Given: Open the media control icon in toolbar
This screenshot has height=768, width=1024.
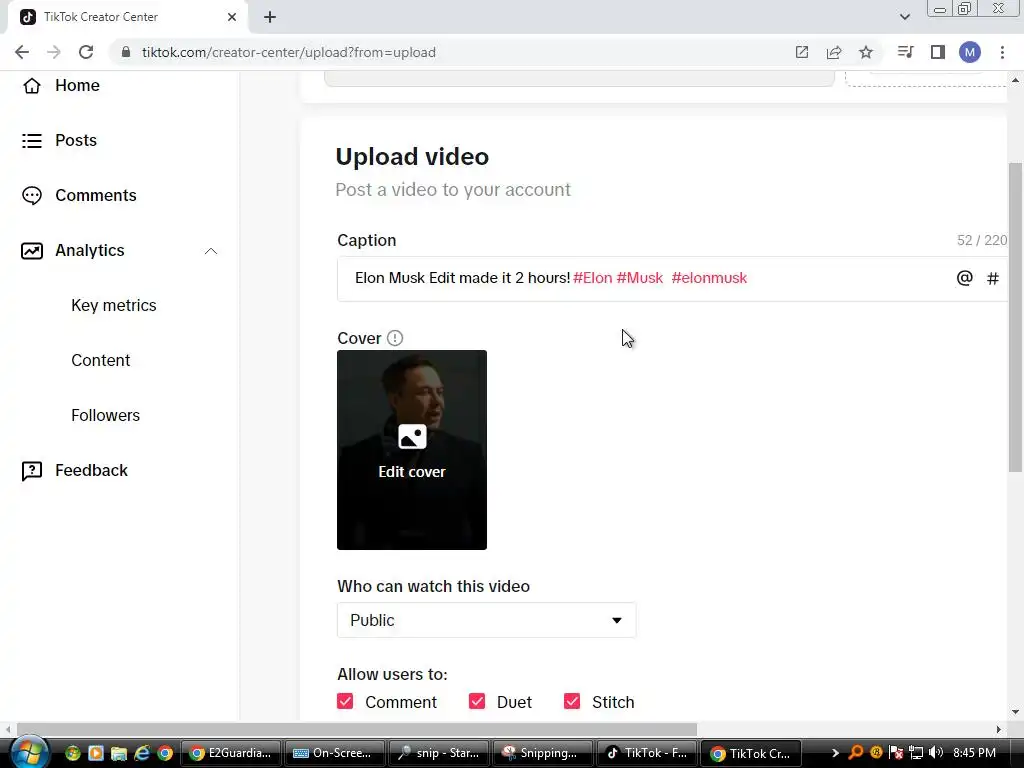Looking at the screenshot, I should (x=905, y=52).
